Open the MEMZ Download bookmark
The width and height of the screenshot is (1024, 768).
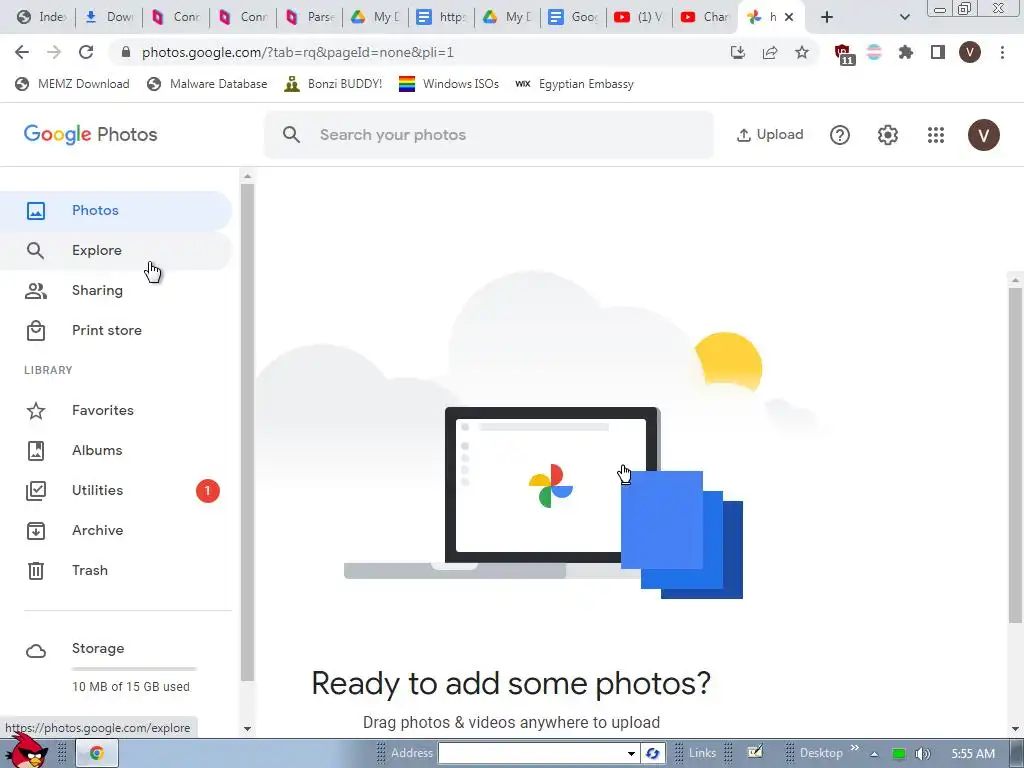[x=72, y=84]
